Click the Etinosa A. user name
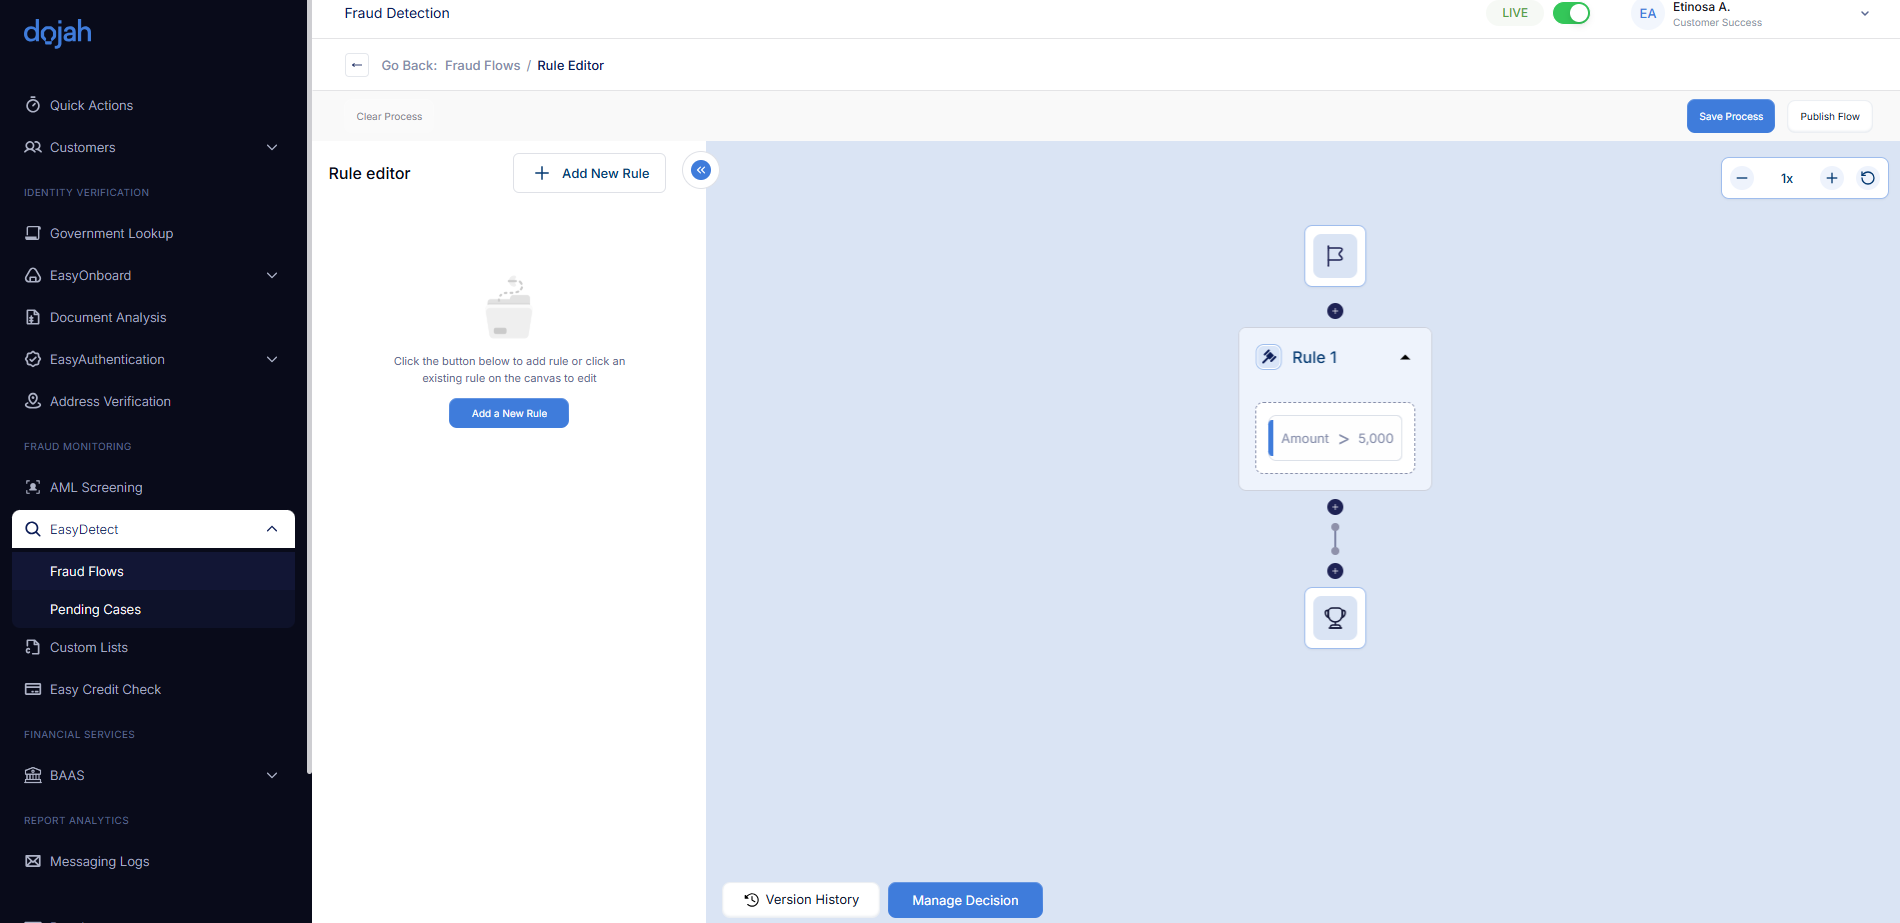The width and height of the screenshot is (1900, 923). (1701, 7)
